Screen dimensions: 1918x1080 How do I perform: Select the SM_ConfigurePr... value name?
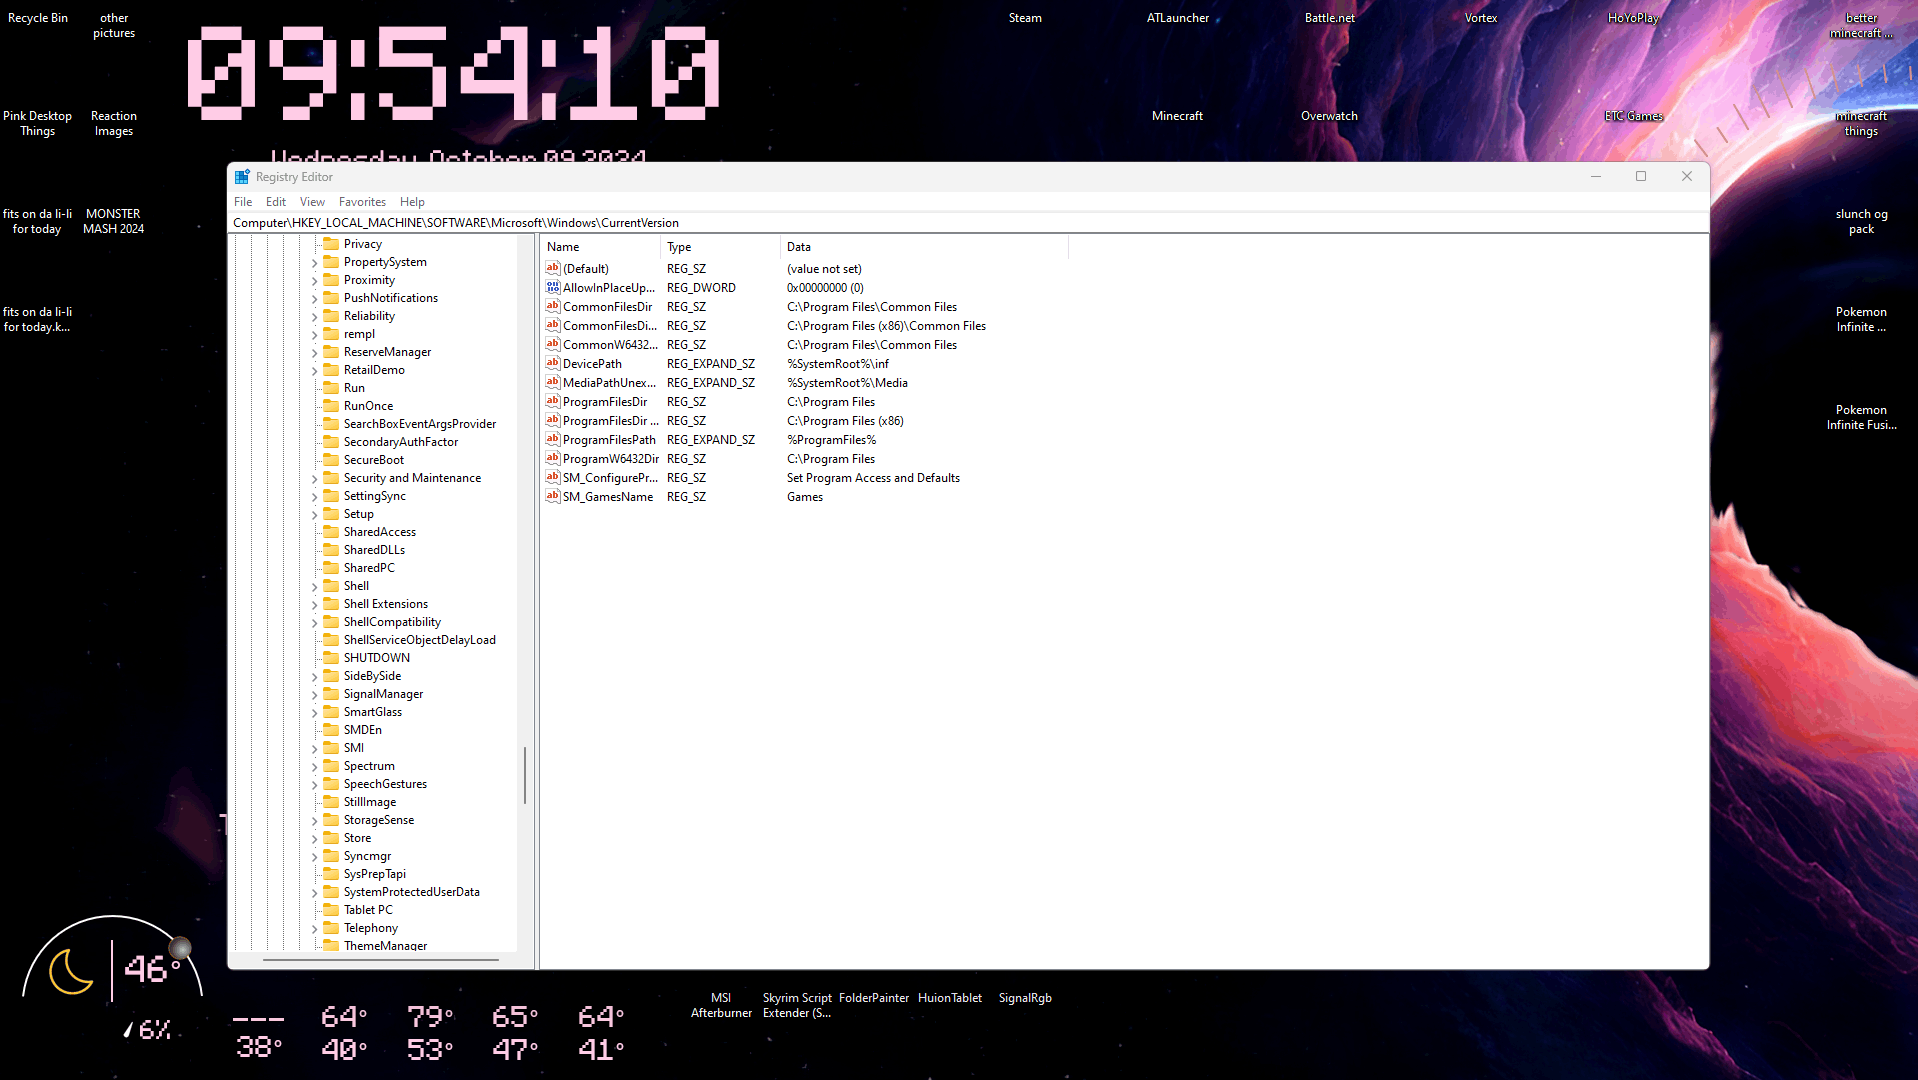point(610,478)
